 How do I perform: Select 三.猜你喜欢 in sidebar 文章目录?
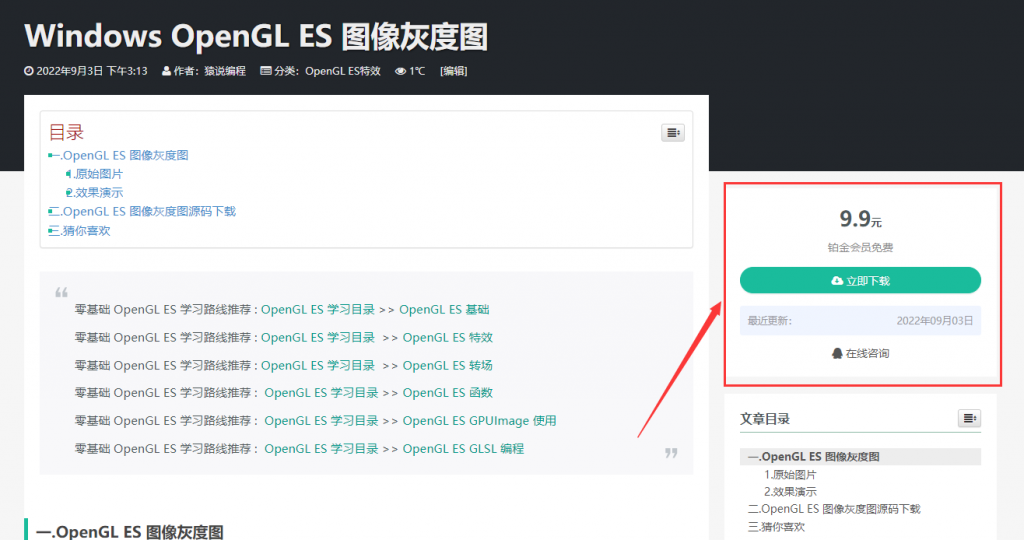pyautogui.click(x=776, y=526)
